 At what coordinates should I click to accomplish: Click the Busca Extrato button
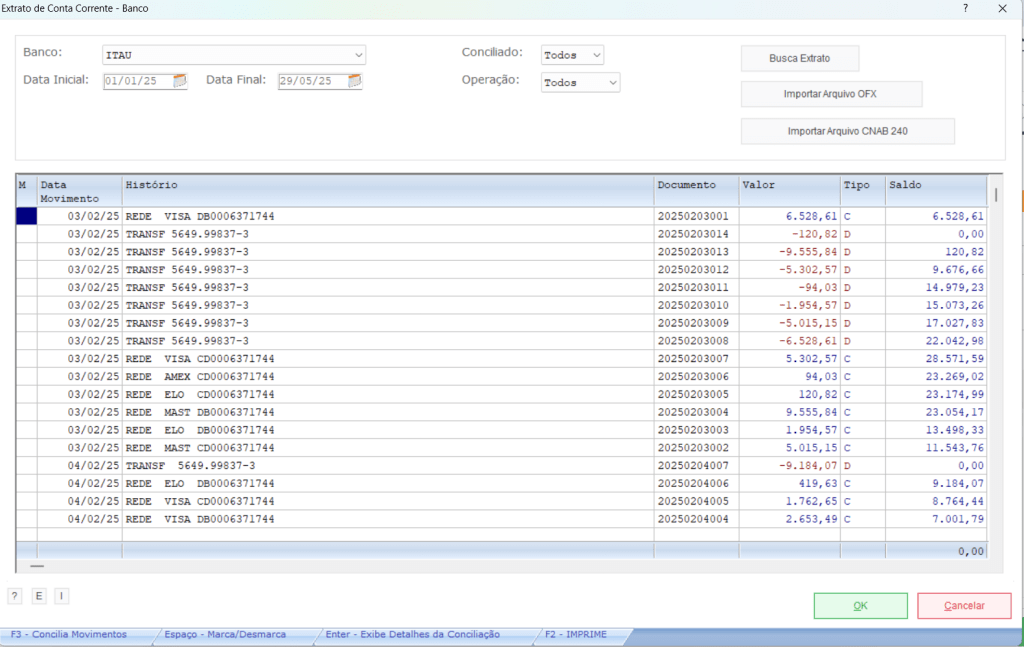point(799,59)
